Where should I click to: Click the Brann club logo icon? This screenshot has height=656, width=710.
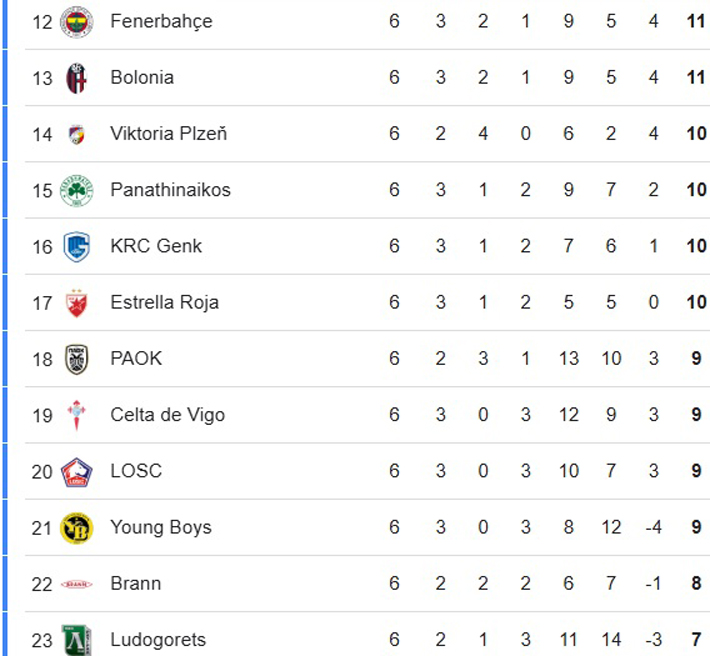[x=76, y=584]
